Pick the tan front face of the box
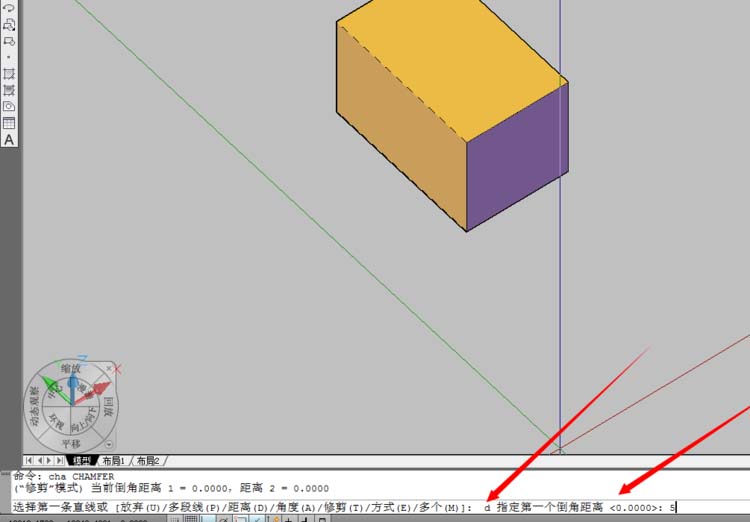750x522 pixels. click(402, 127)
